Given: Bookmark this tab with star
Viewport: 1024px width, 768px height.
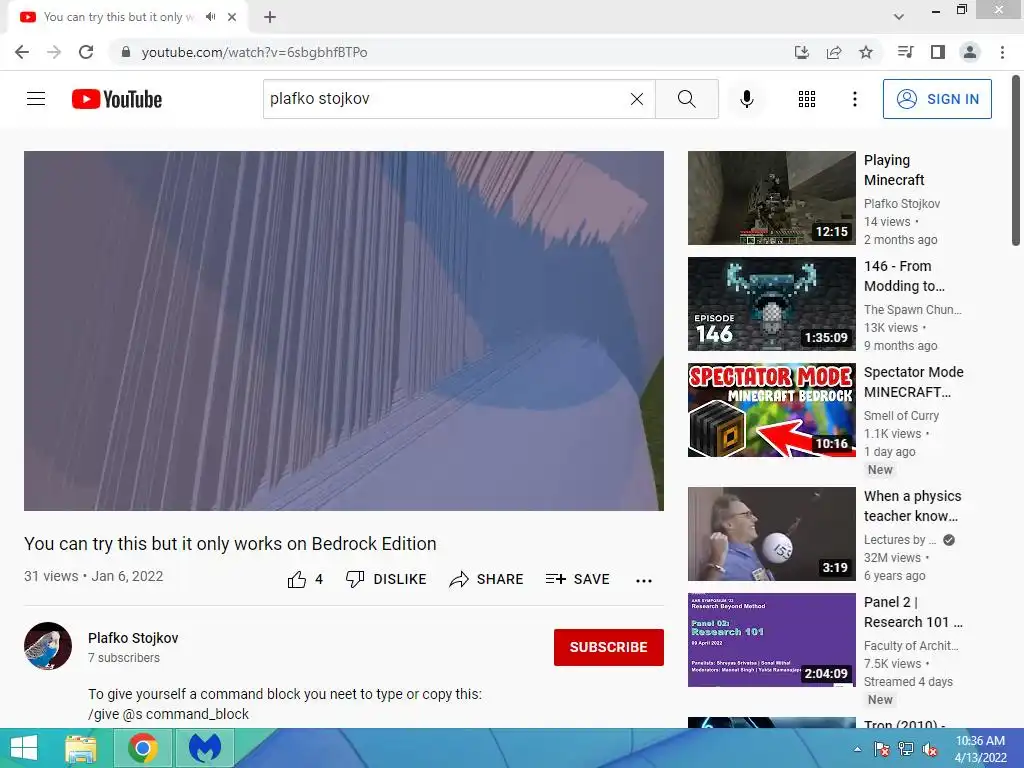Looking at the screenshot, I should coord(866,52).
